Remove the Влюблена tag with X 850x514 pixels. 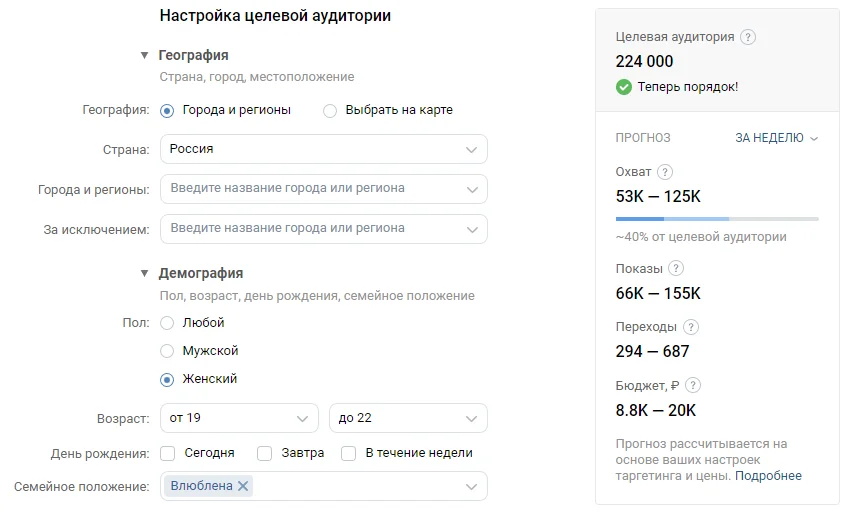244,486
